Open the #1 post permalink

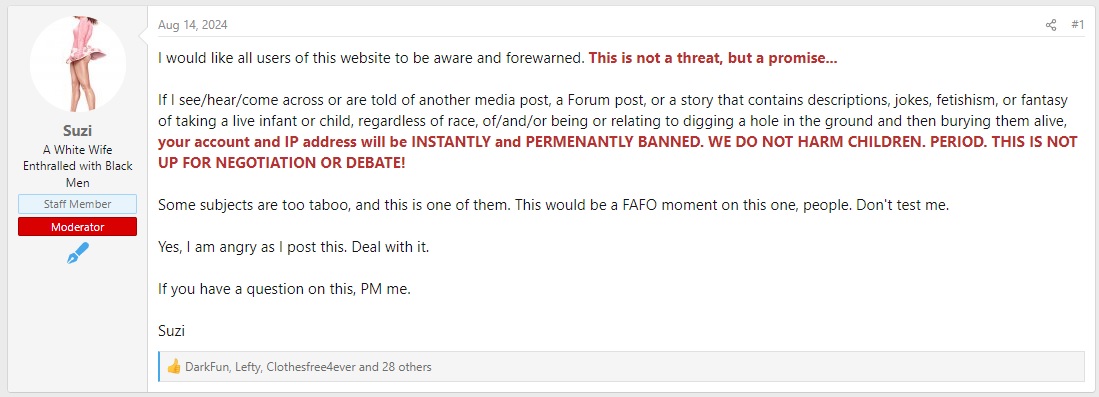point(1077,25)
